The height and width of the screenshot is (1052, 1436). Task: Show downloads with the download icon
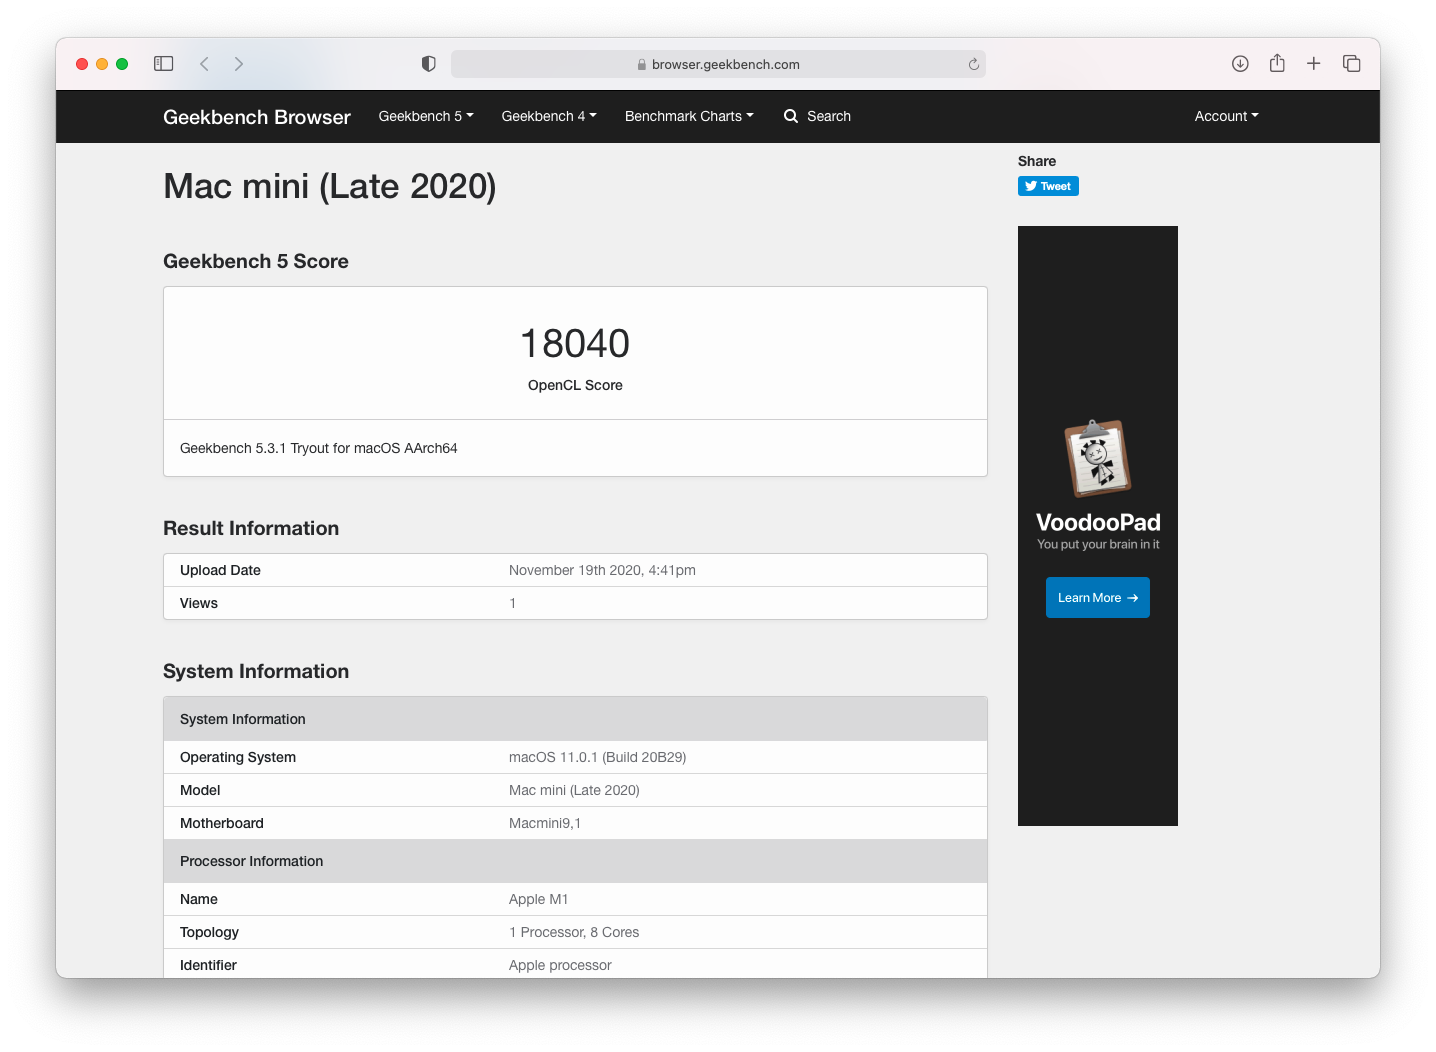point(1240,64)
